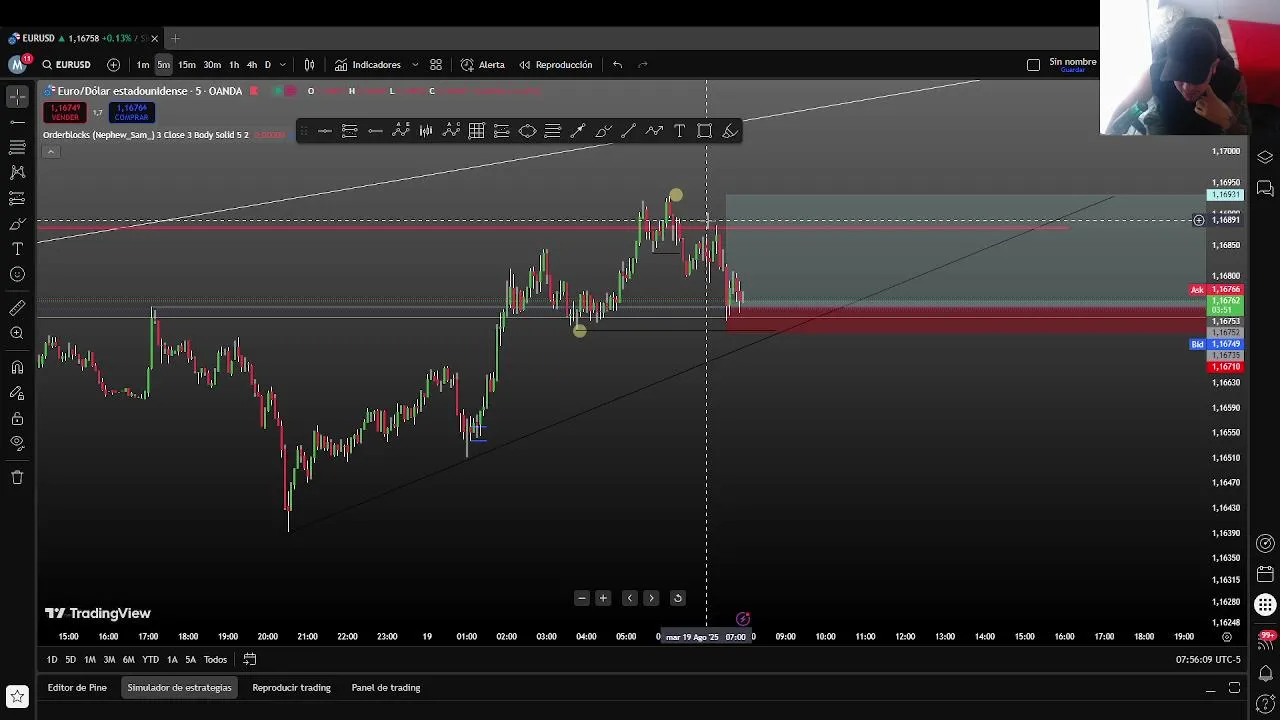The image size is (1280, 720).
Task: Select text T tool in favorites toolbar
Action: [x=679, y=131]
